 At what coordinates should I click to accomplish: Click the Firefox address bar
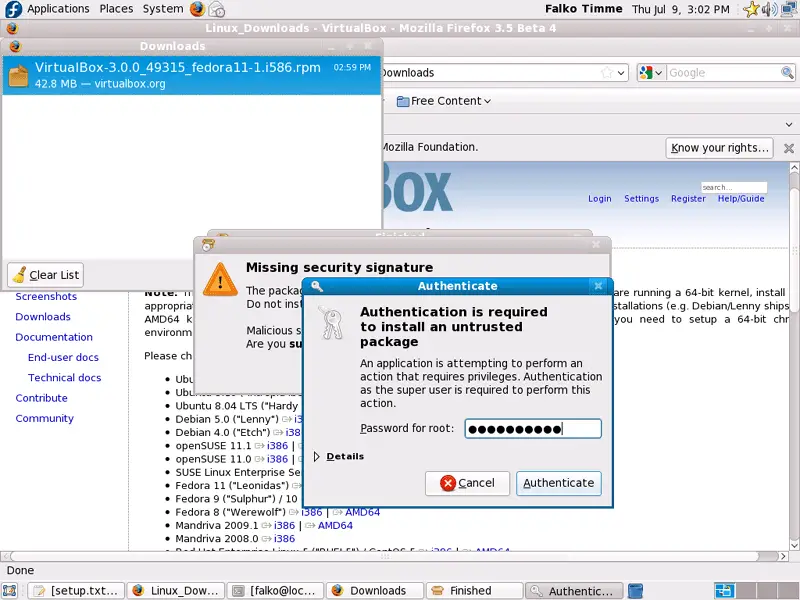point(505,72)
